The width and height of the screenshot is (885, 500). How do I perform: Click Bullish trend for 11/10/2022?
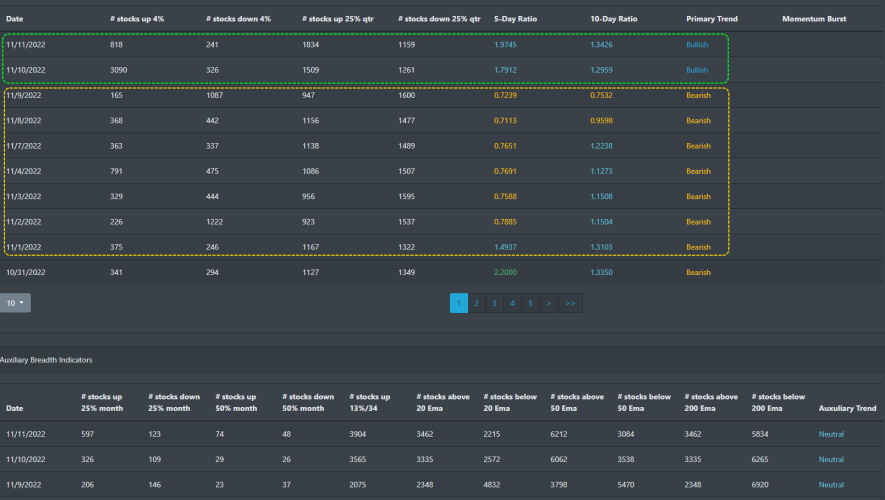[697, 70]
